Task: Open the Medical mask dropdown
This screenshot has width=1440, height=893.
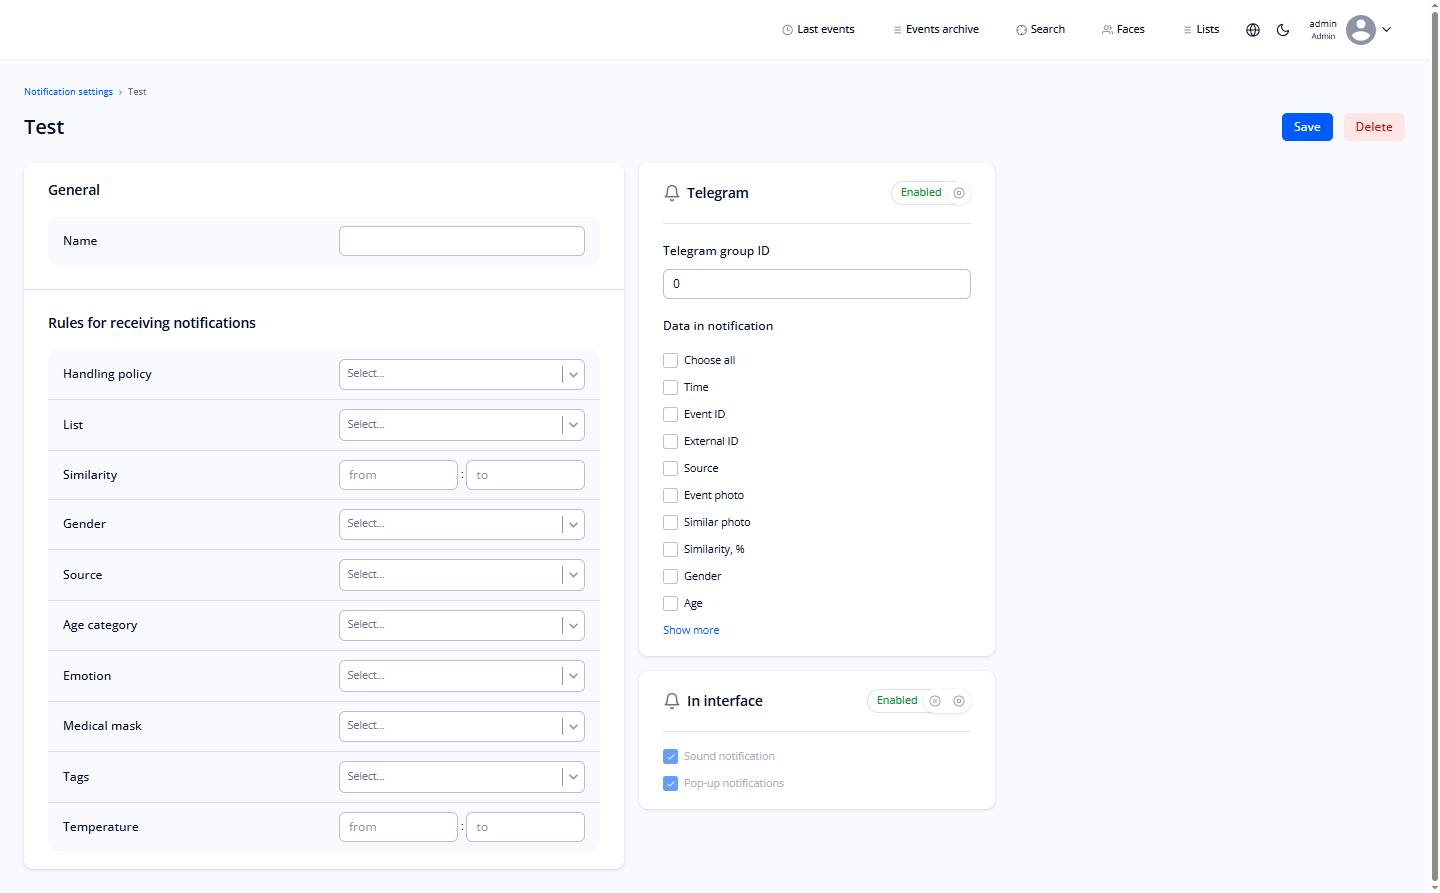Action: [x=461, y=725]
